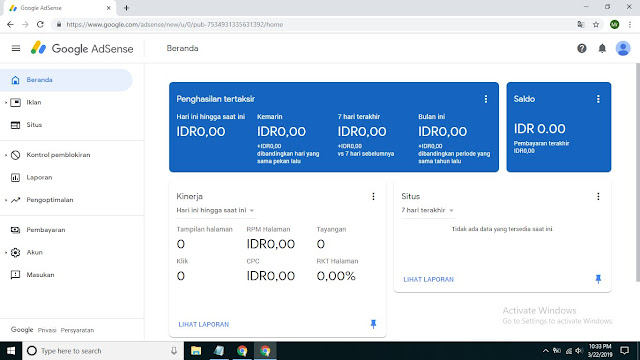The width and height of the screenshot is (640, 360).
Task: Reload the page
Action: [40, 24]
